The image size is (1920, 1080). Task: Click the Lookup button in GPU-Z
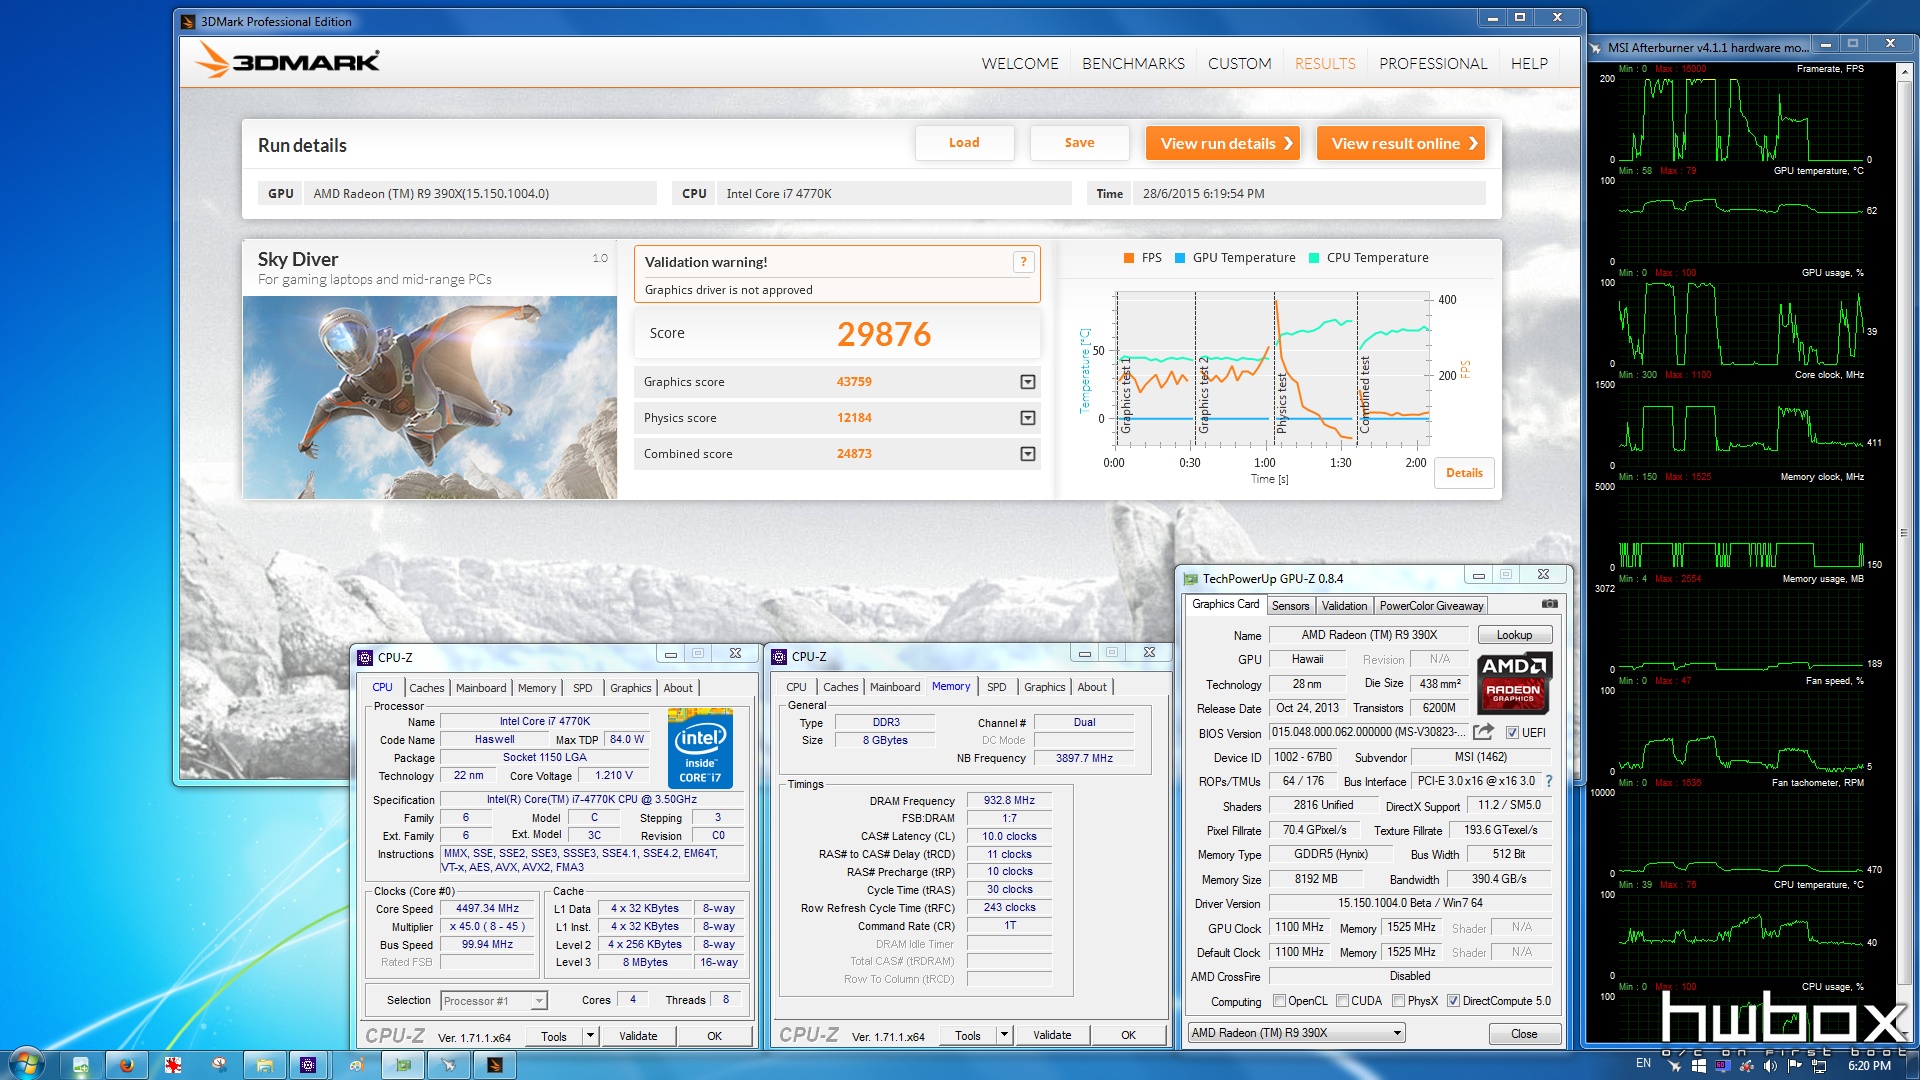pos(1514,634)
